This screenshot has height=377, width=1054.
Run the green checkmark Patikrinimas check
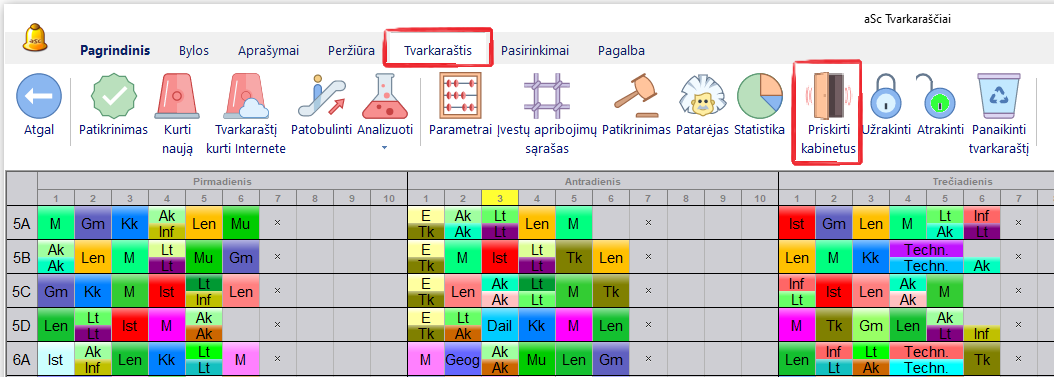114,97
